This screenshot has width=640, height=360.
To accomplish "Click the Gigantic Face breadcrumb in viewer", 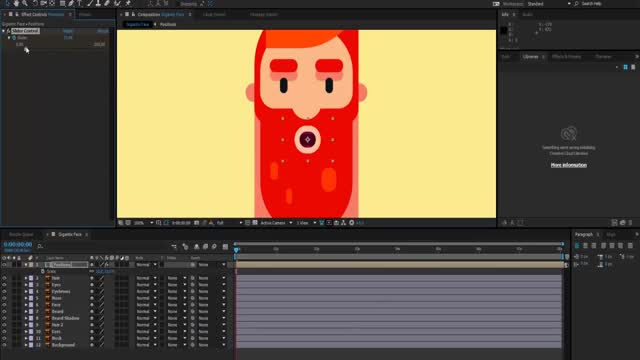I will pos(138,24).
